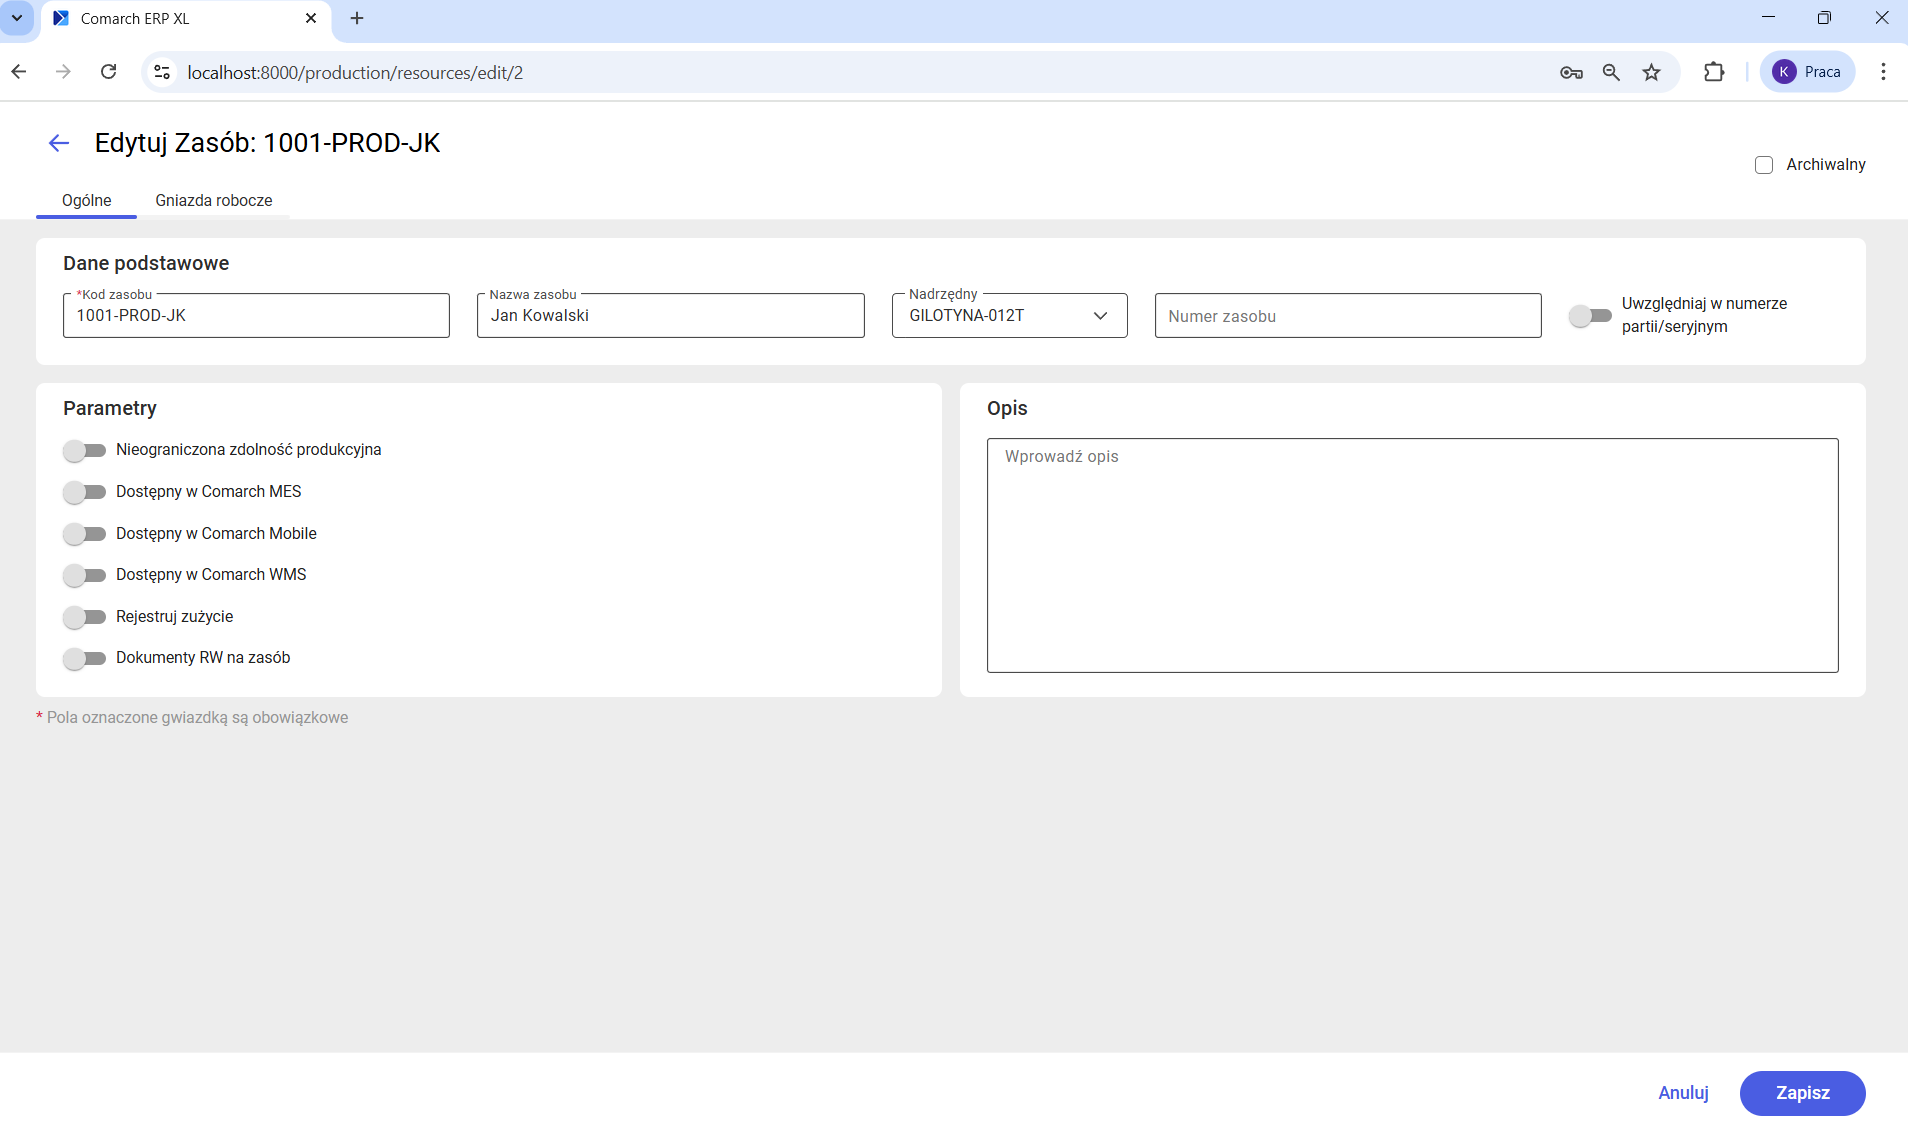Open the Praca profile menu
Viewport: 1908px width, 1127px height.
[1807, 72]
